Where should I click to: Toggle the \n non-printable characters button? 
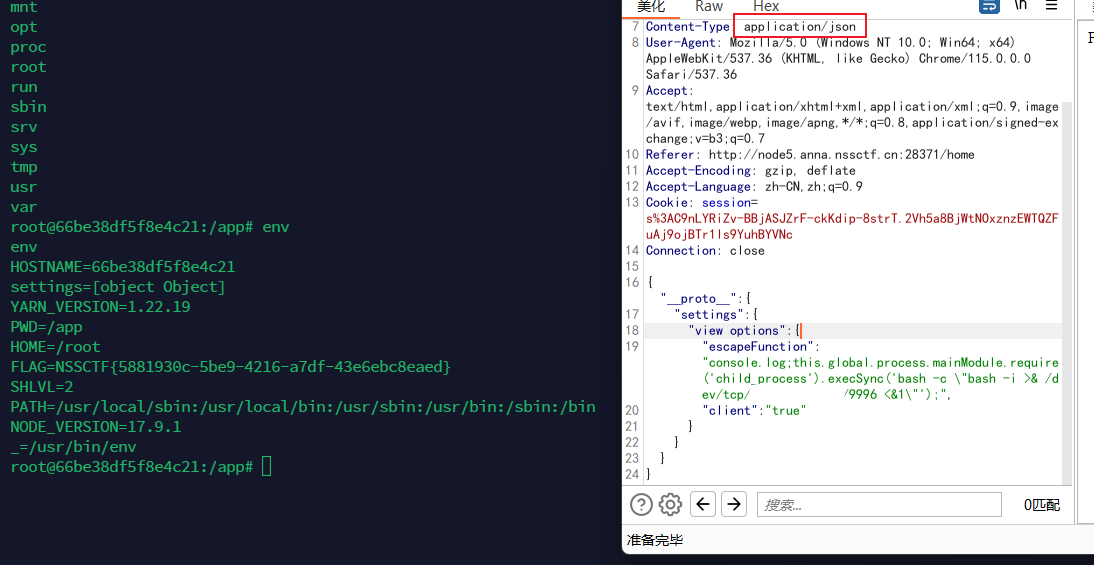click(x=1021, y=6)
